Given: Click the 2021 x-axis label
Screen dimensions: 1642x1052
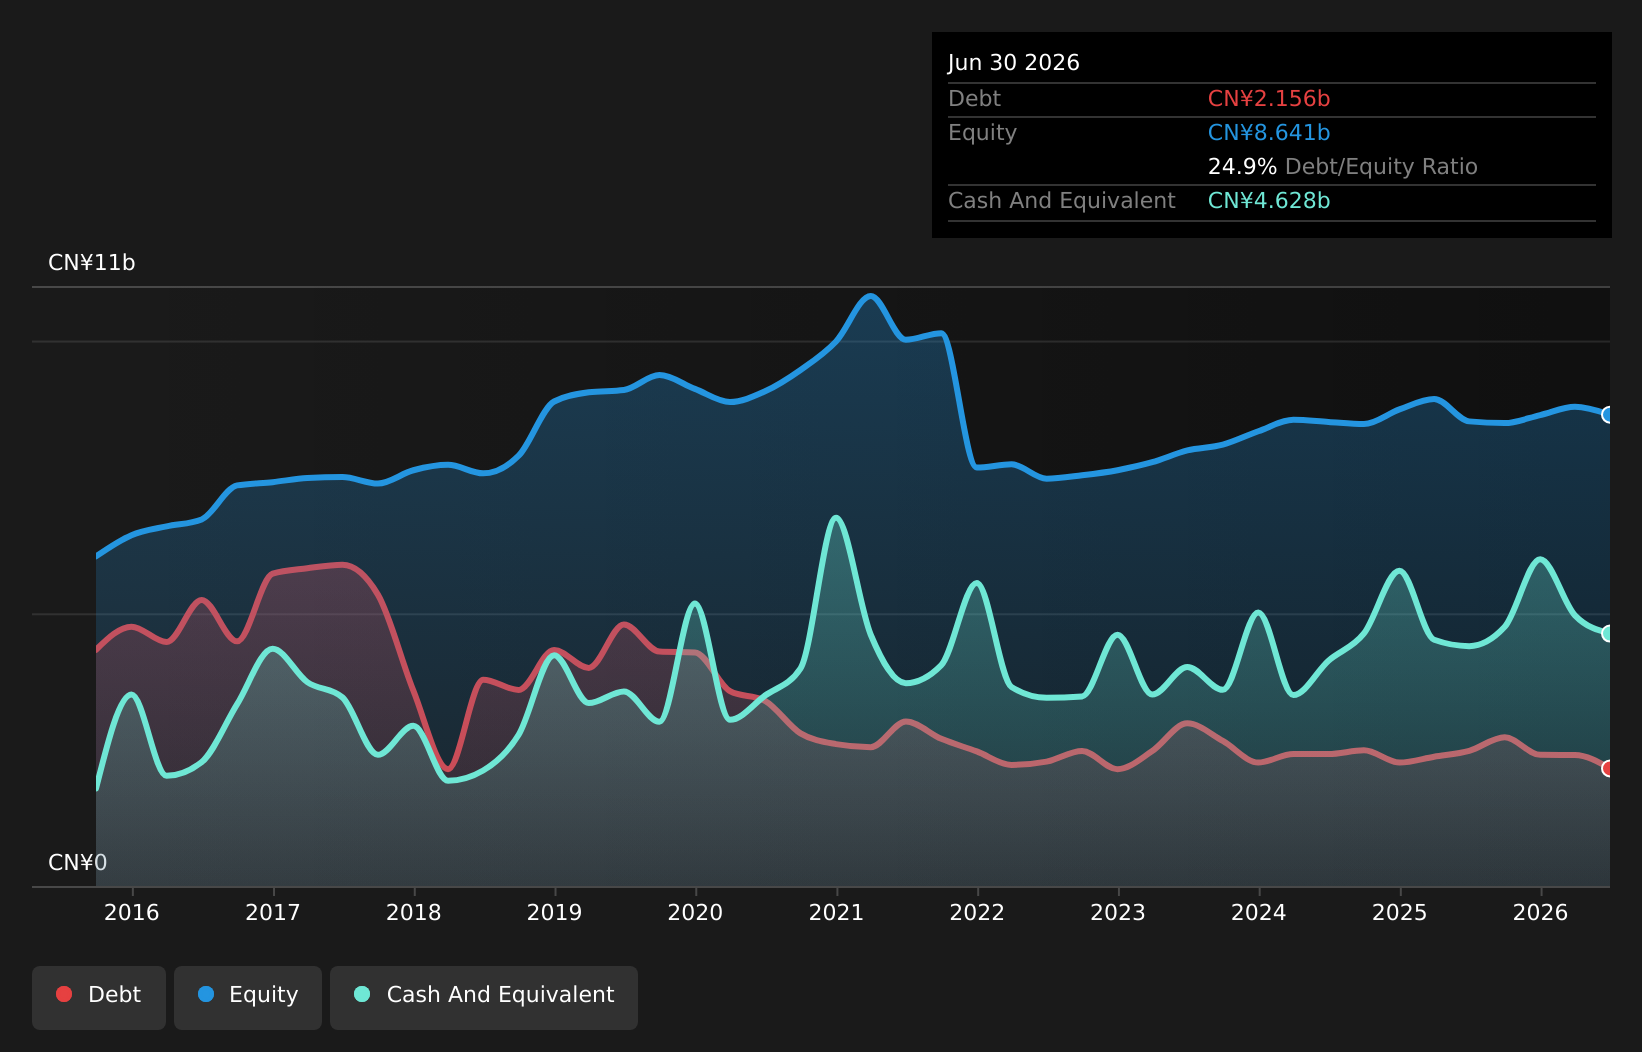Looking at the screenshot, I should [x=836, y=912].
